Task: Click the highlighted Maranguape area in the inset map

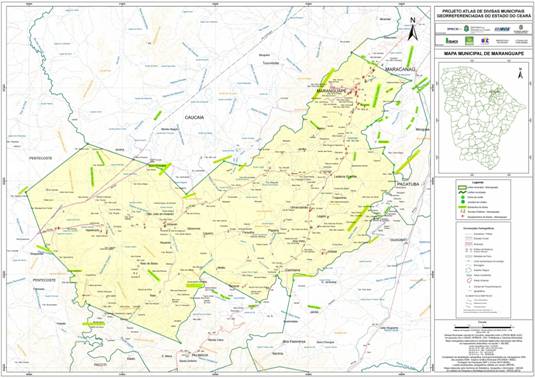Action: click(x=493, y=93)
